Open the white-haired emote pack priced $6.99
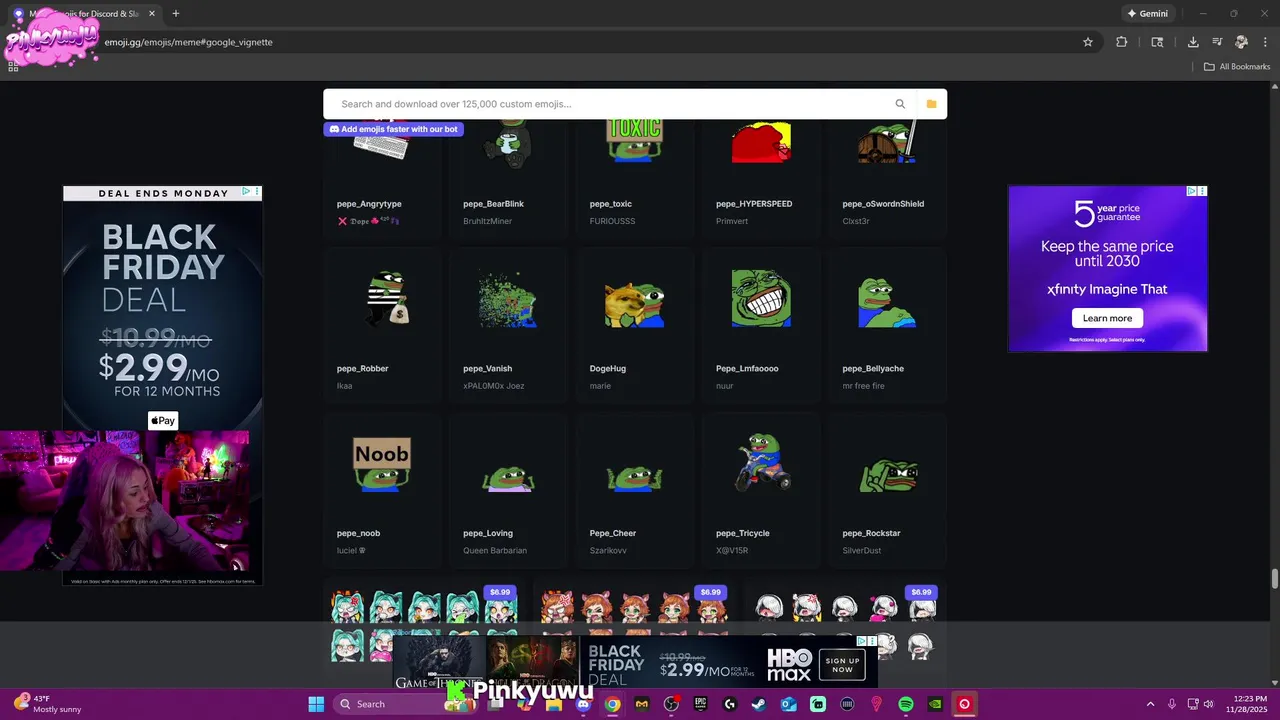The image size is (1280, 720). (x=845, y=610)
